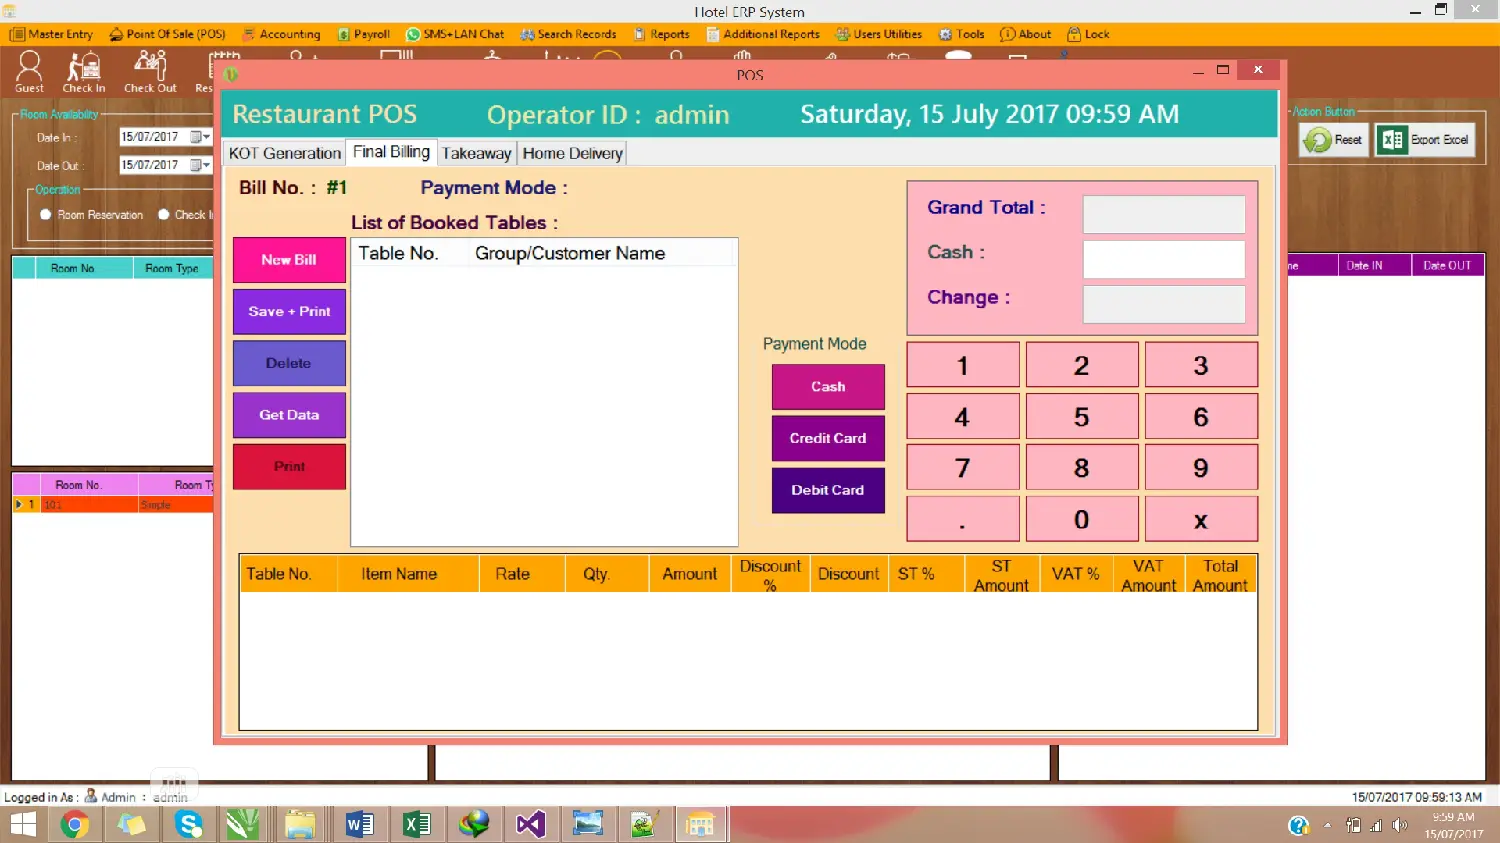Tap keypad number 1

point(963,365)
